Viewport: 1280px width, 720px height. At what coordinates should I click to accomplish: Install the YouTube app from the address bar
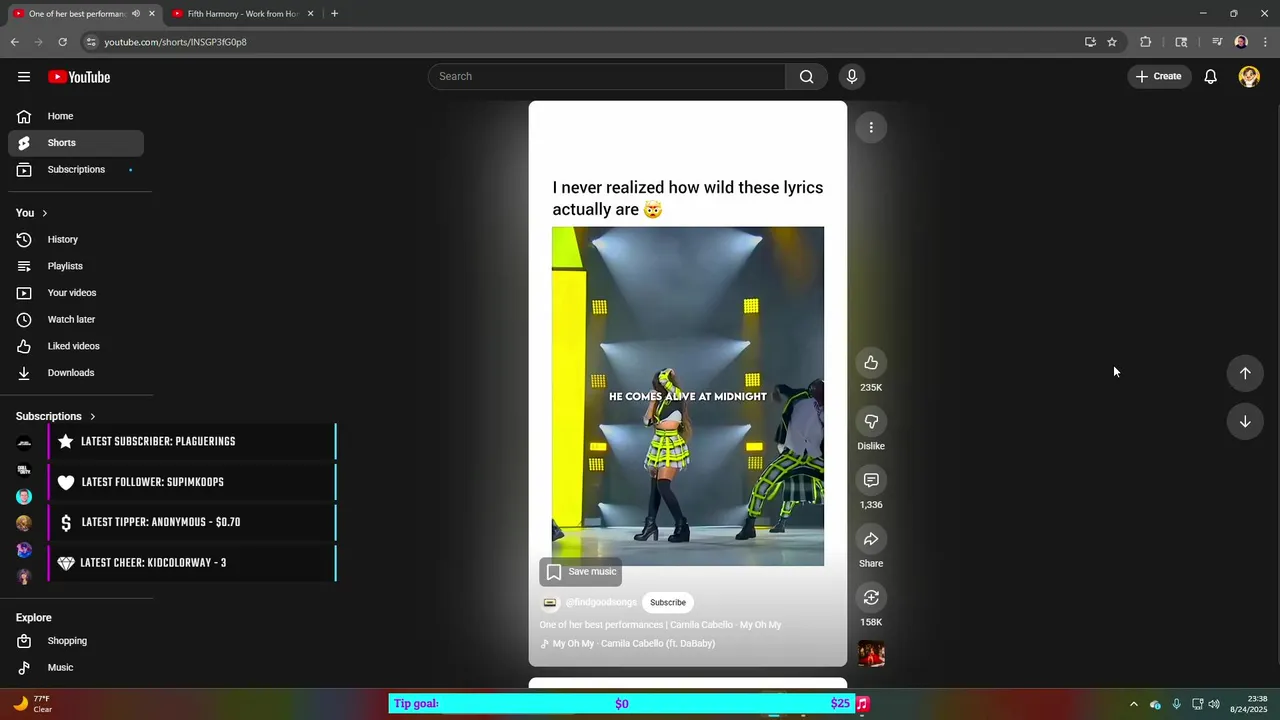(1090, 42)
